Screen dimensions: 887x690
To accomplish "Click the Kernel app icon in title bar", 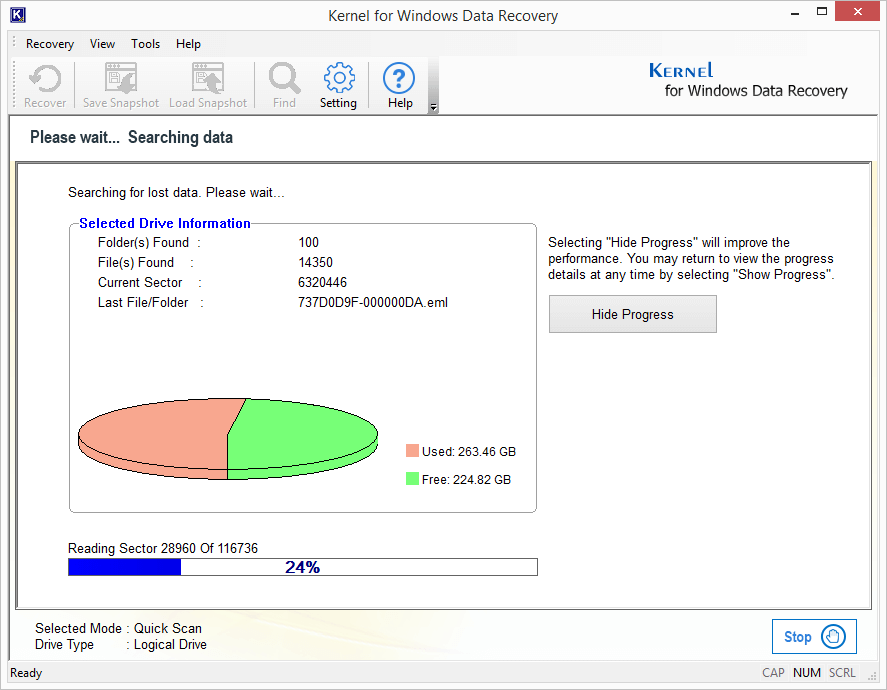I will tap(18, 15).
